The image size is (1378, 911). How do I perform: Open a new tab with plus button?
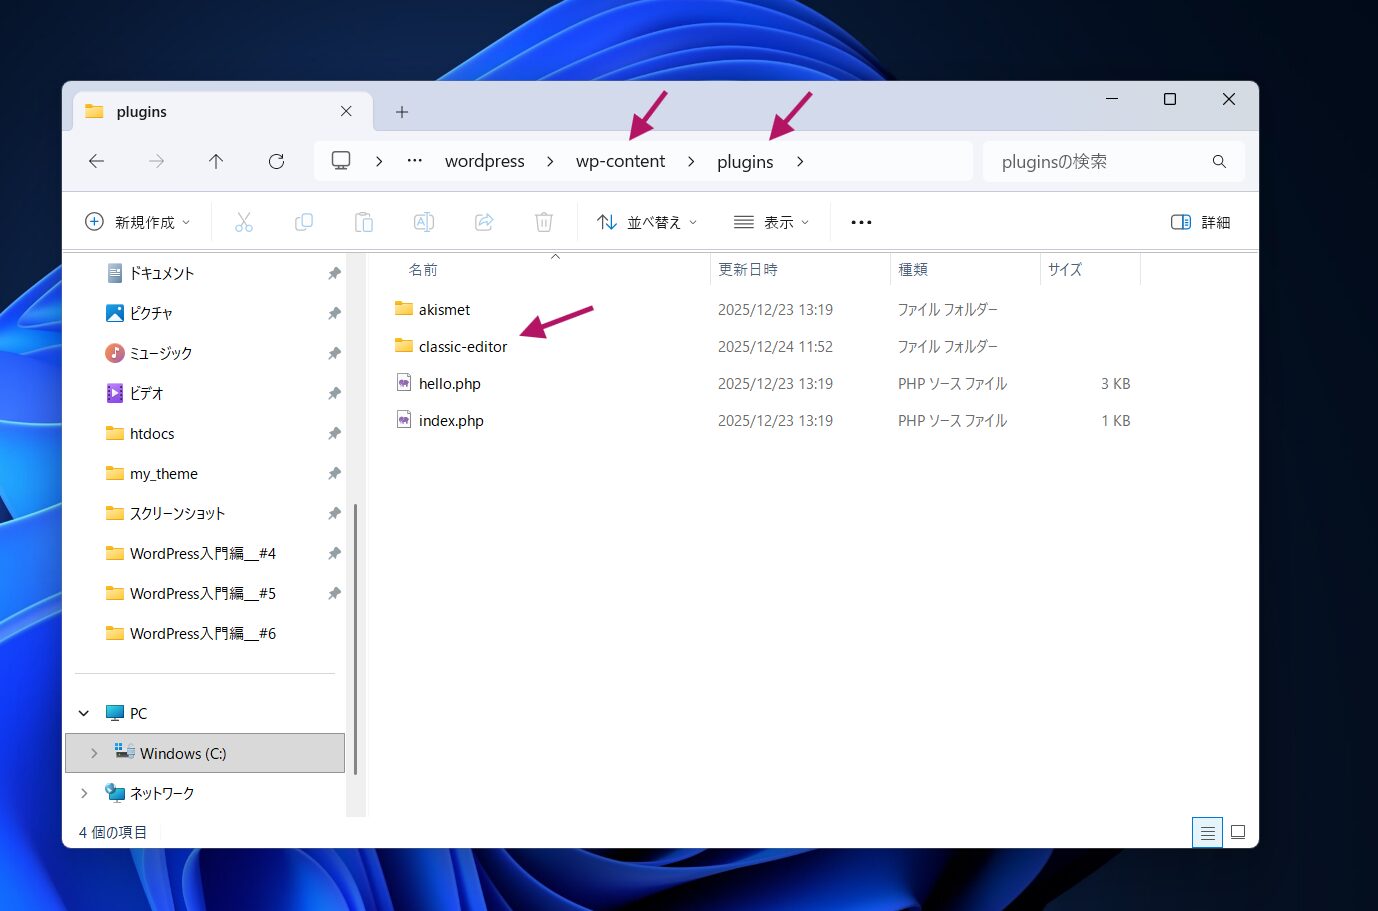[402, 112]
